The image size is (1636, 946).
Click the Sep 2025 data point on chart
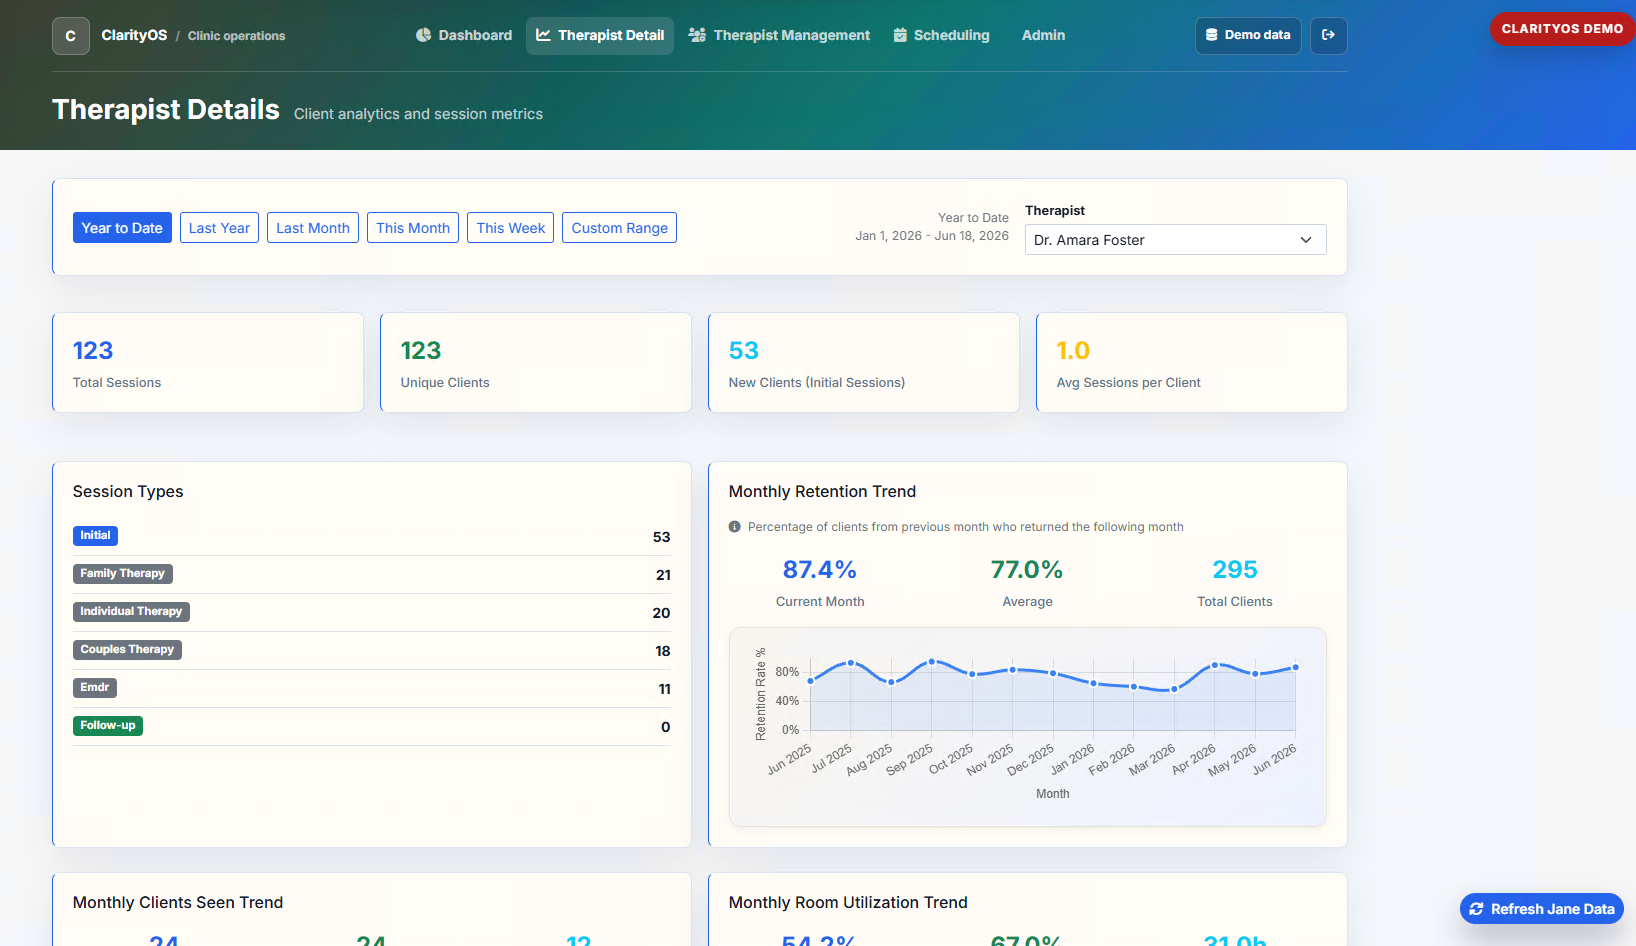click(x=932, y=662)
